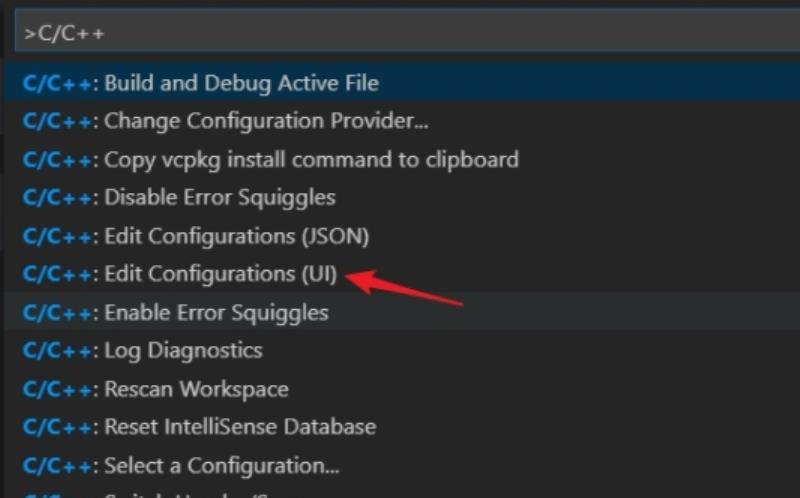800x498 pixels.
Task: Select the highlighted first command in list
Action: 402,83
